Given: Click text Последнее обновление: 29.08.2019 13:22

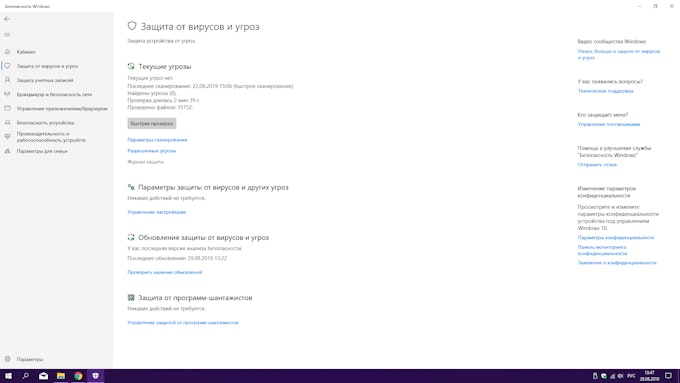Looking at the screenshot, I should [x=177, y=258].
